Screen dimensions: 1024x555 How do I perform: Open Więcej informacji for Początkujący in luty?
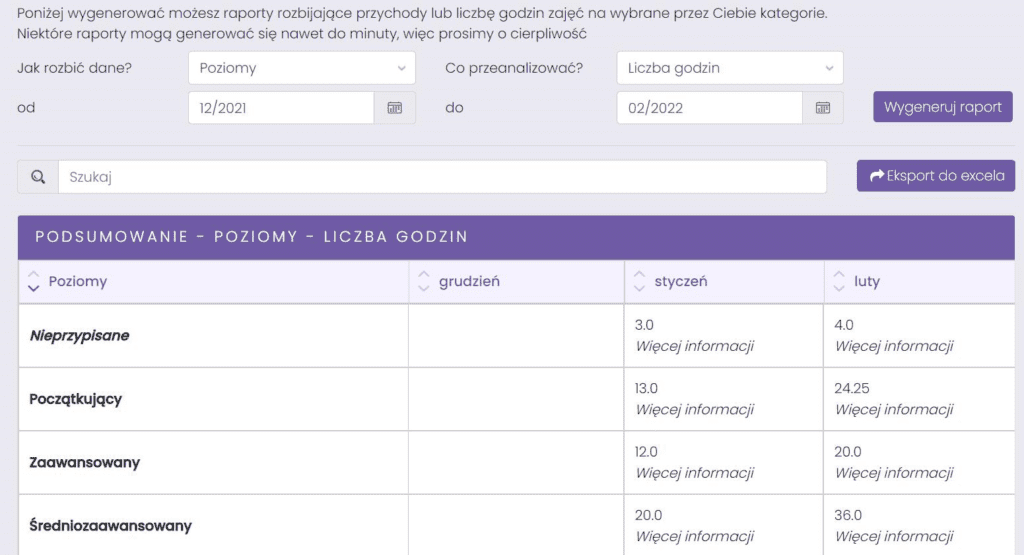(x=894, y=409)
